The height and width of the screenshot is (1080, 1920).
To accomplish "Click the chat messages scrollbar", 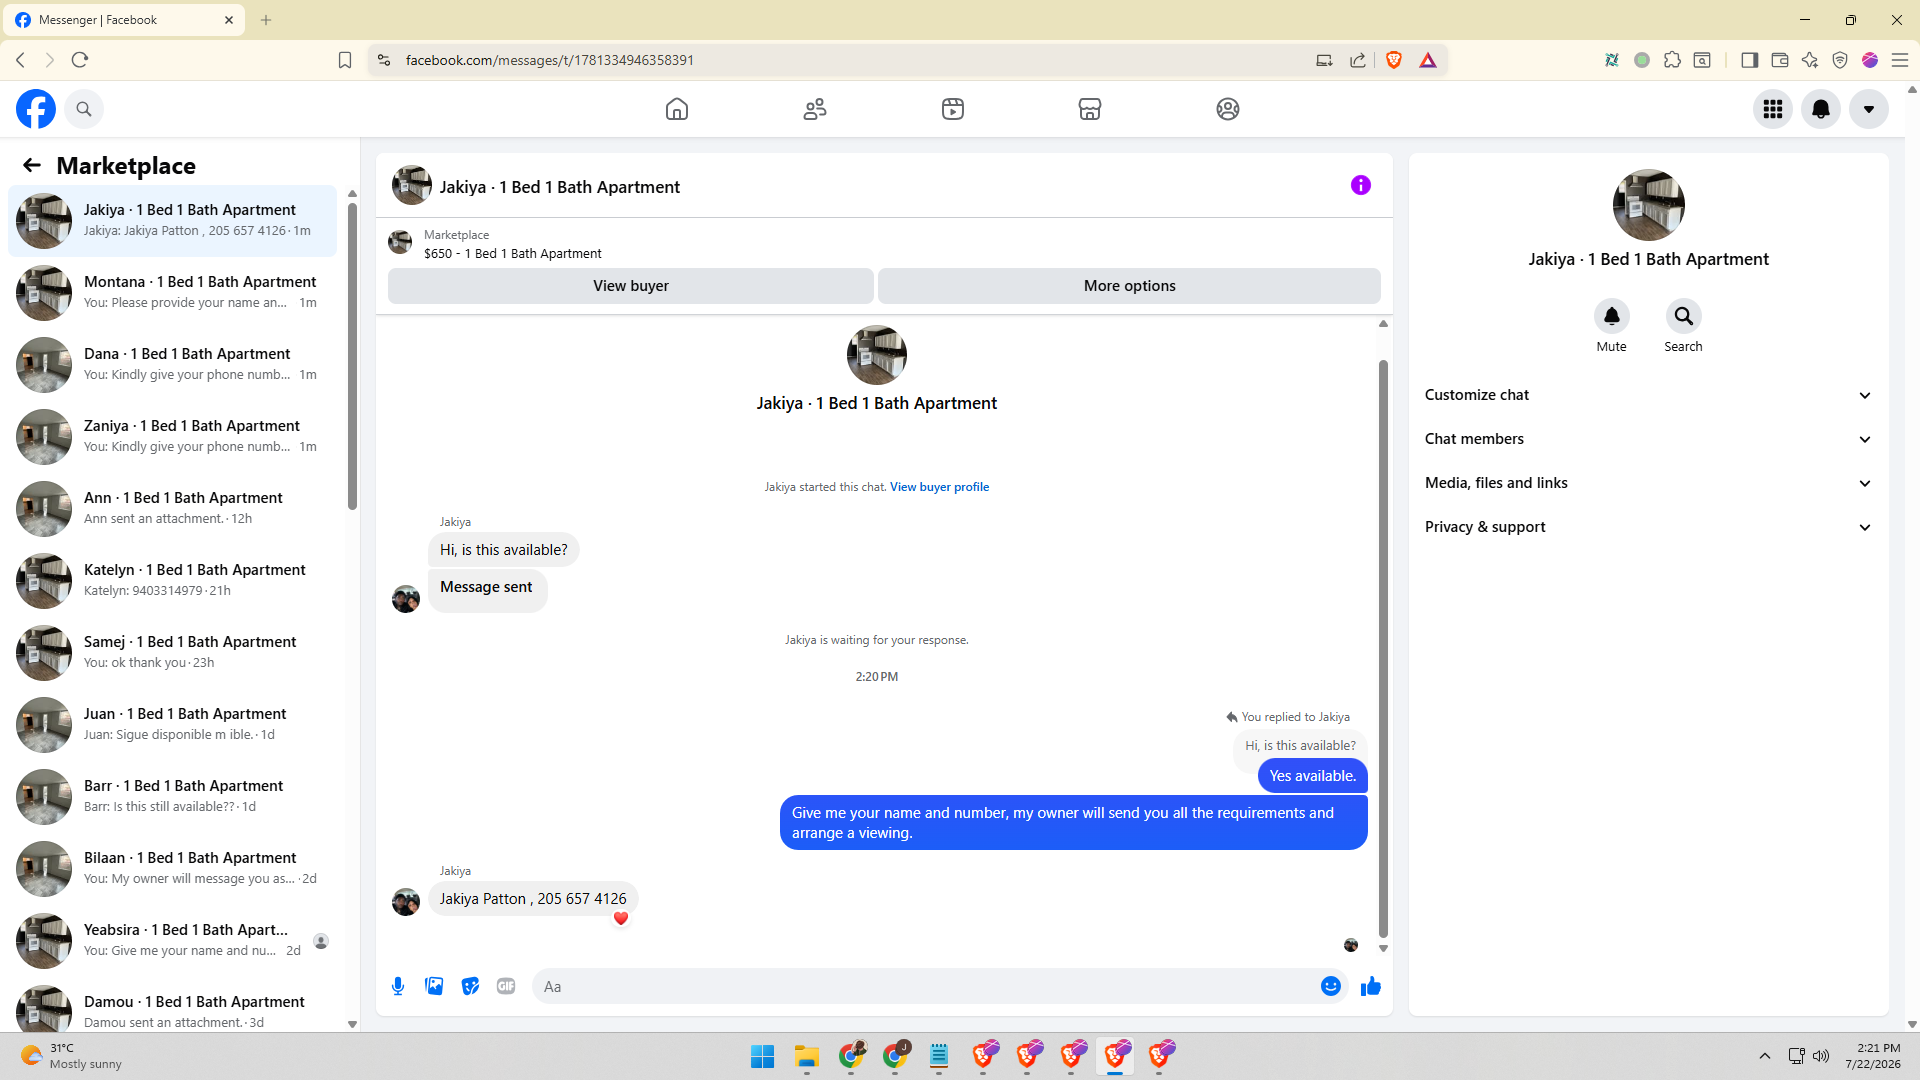I will point(1384,648).
